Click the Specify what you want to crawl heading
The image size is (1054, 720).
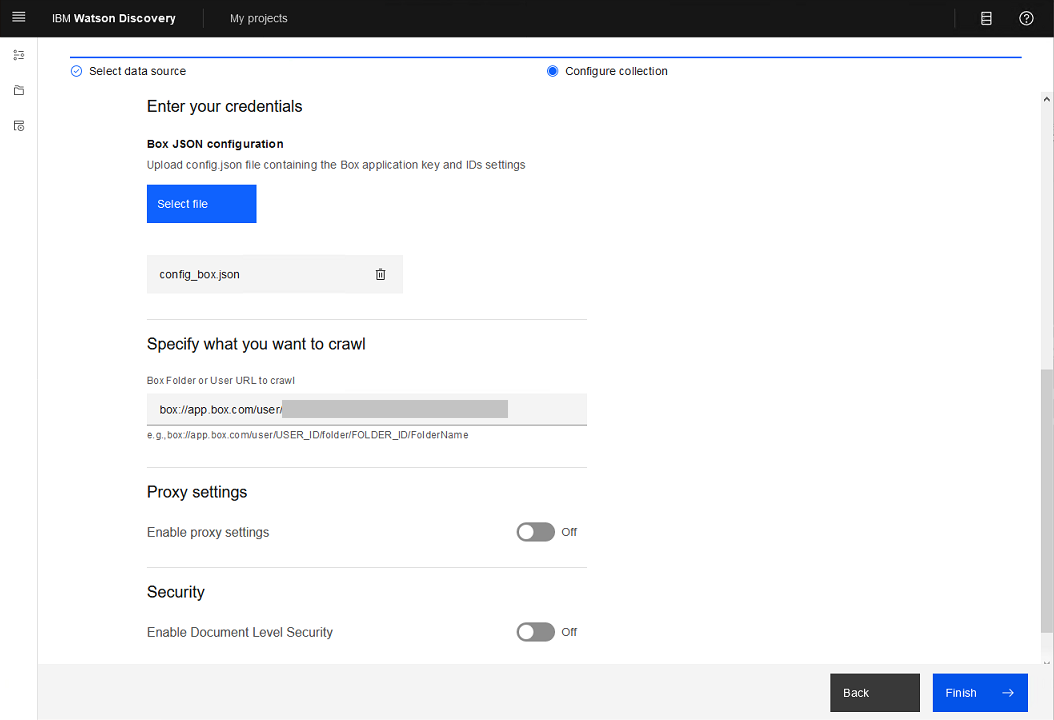click(x=256, y=344)
